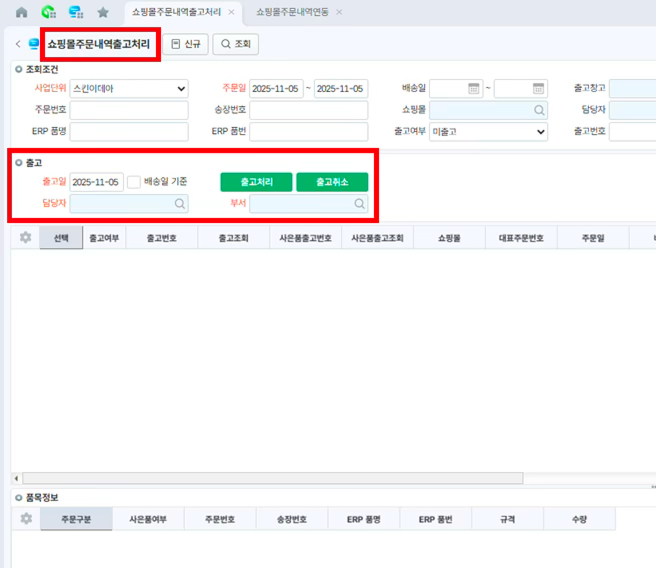Collapse the 출고 section
This screenshot has width=656, height=568.
[x=18, y=162]
